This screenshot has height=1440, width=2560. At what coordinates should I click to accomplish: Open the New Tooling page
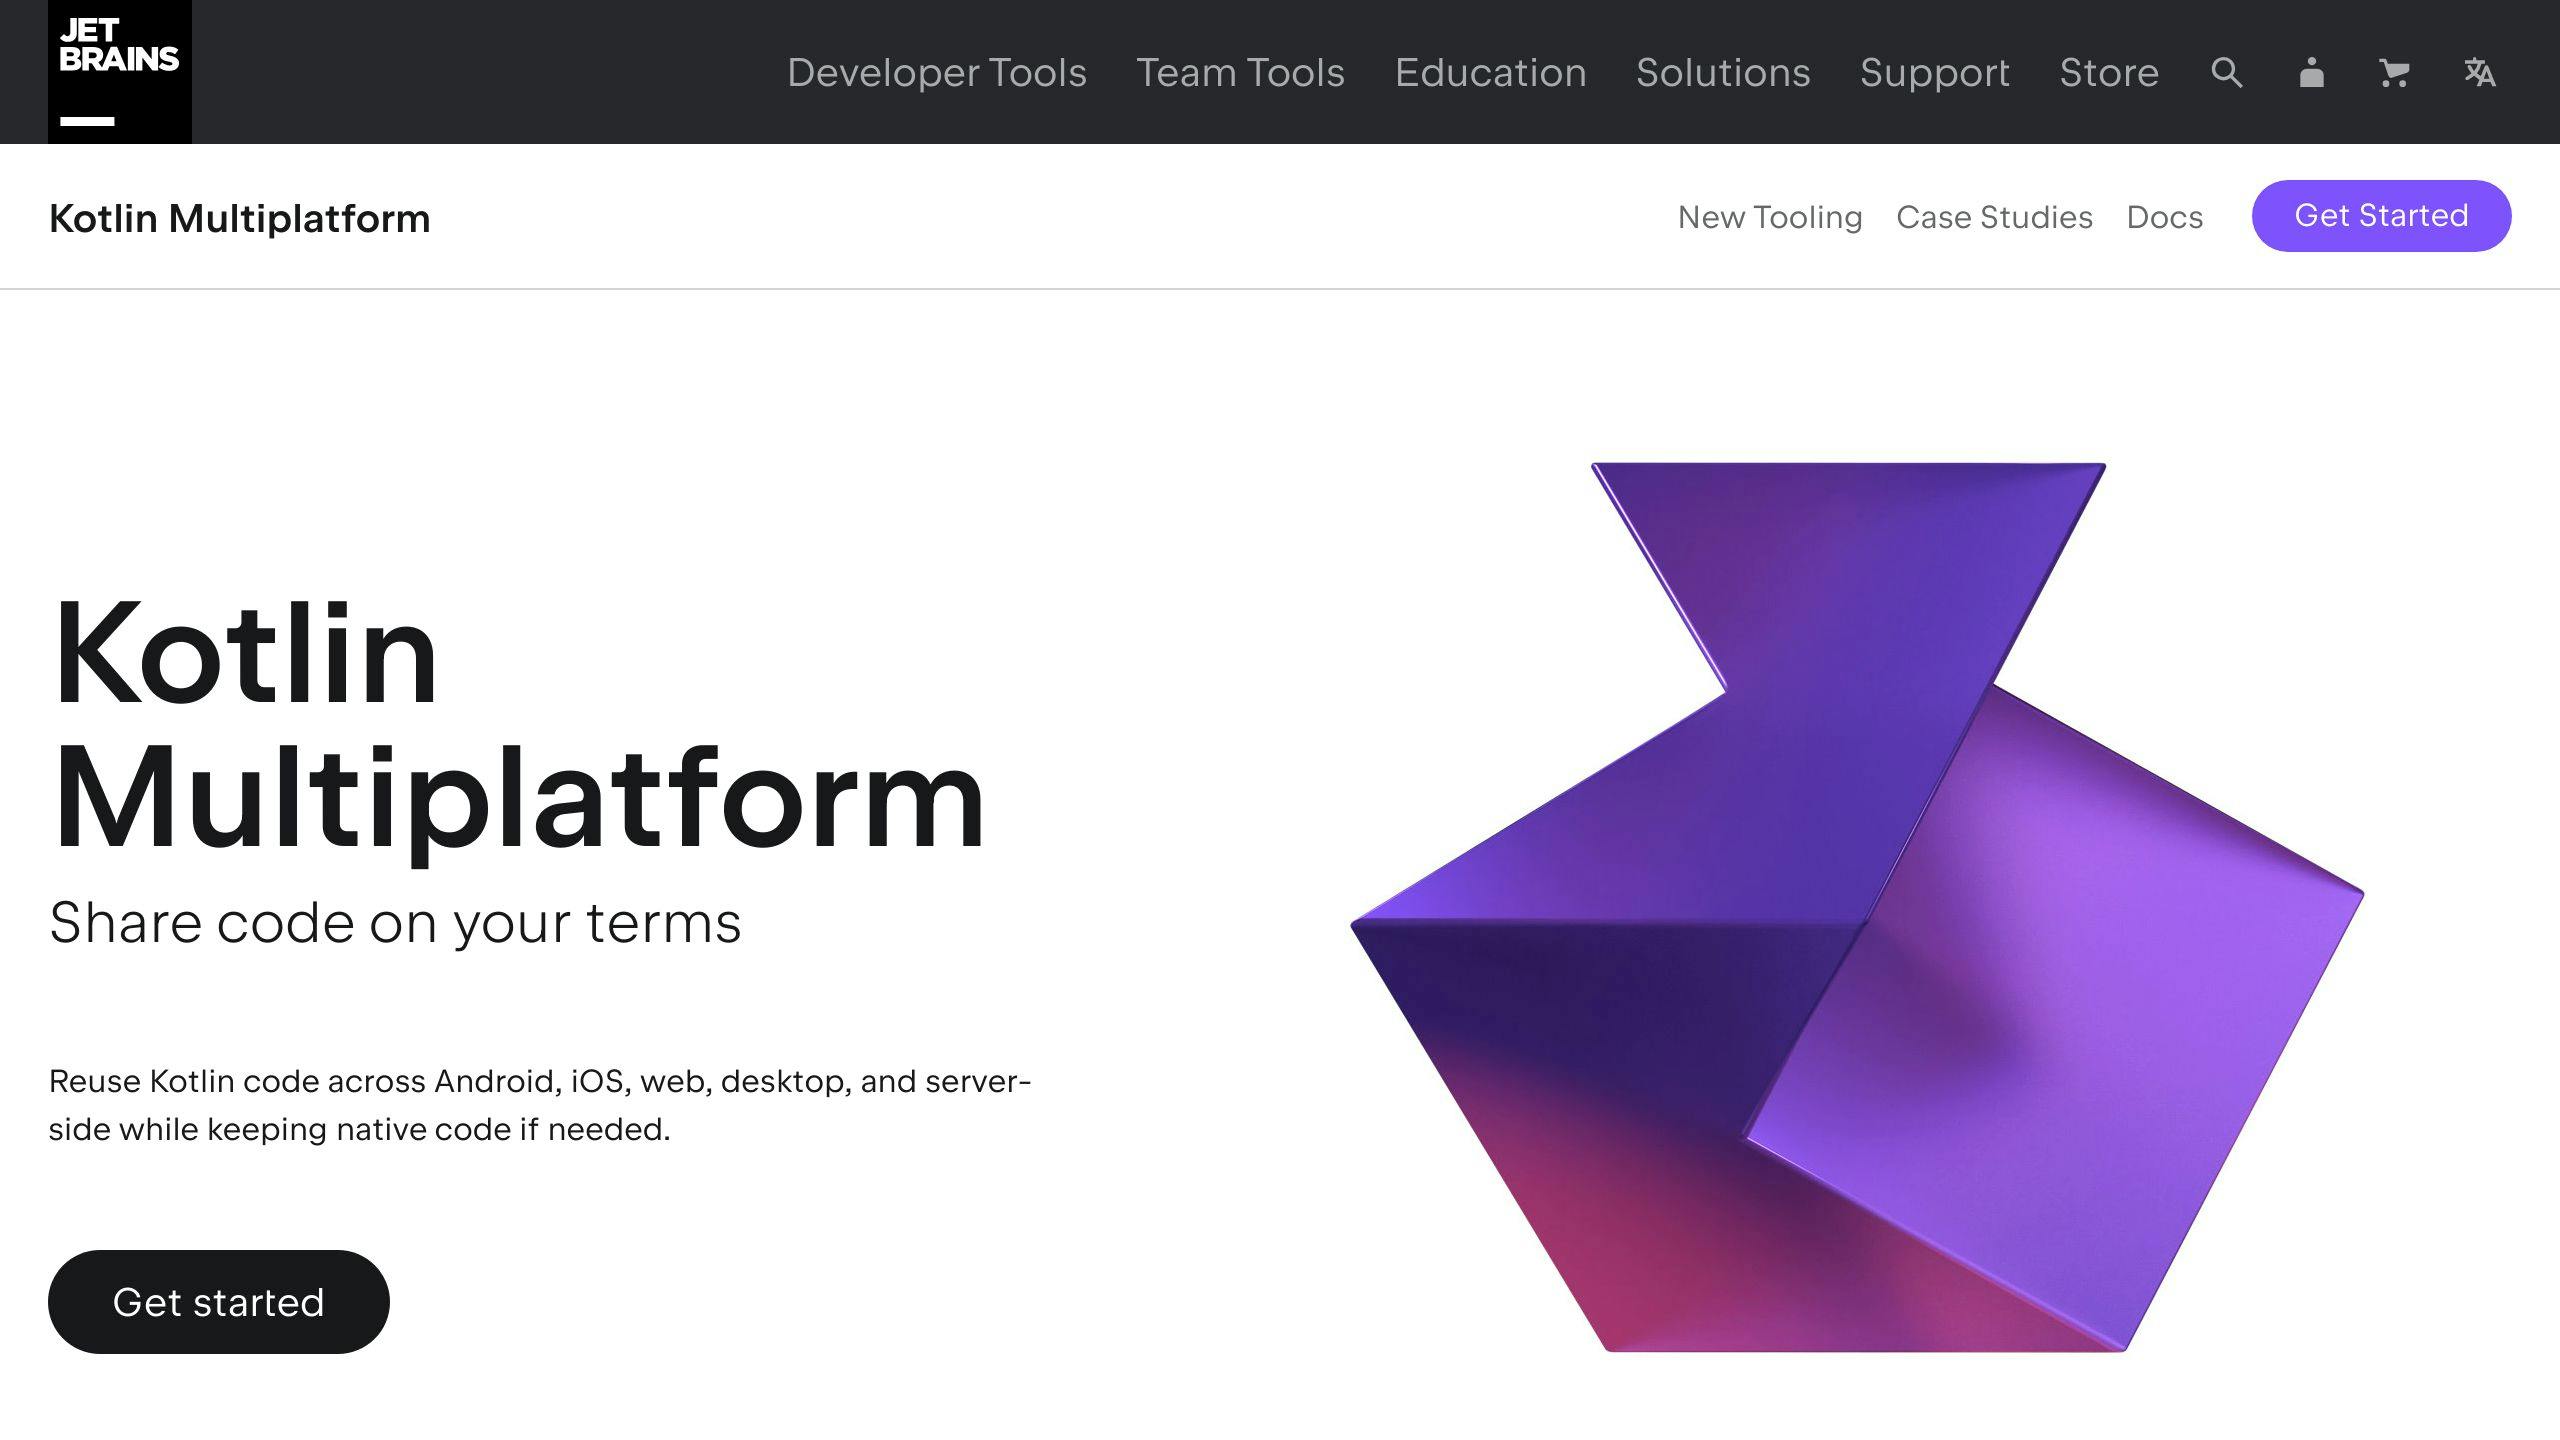1771,217
